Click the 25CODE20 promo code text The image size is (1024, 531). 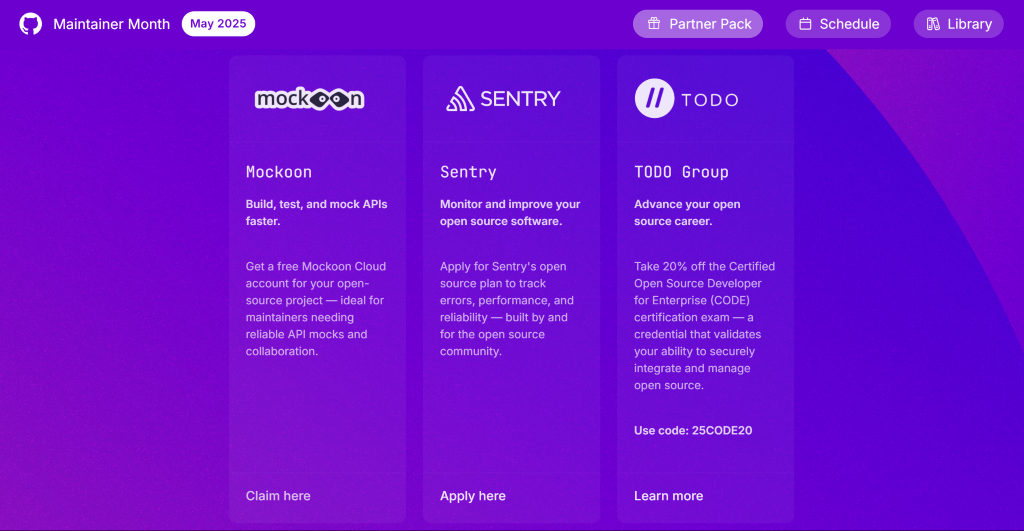[720, 431]
